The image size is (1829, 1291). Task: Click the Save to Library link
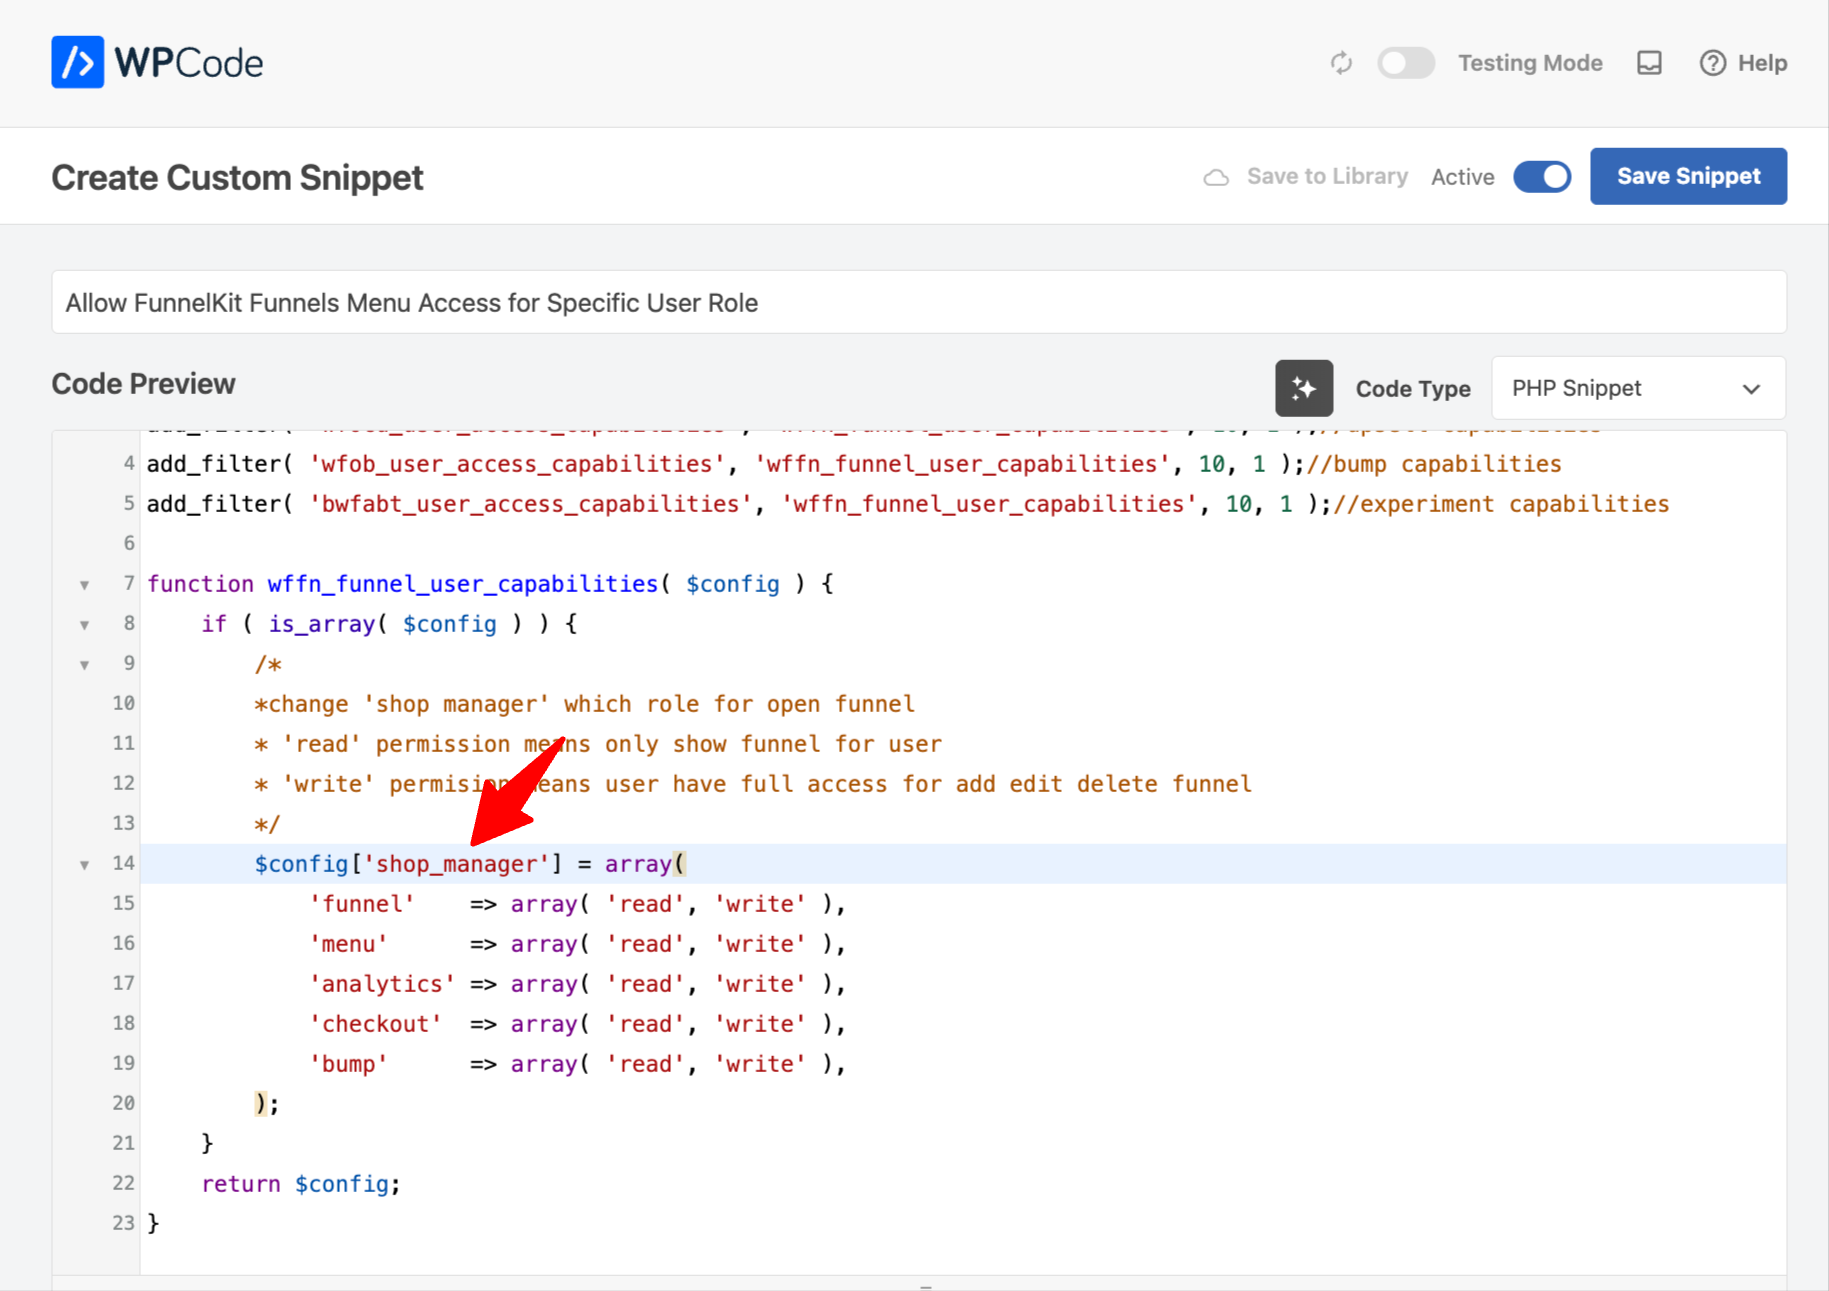(x=1327, y=176)
